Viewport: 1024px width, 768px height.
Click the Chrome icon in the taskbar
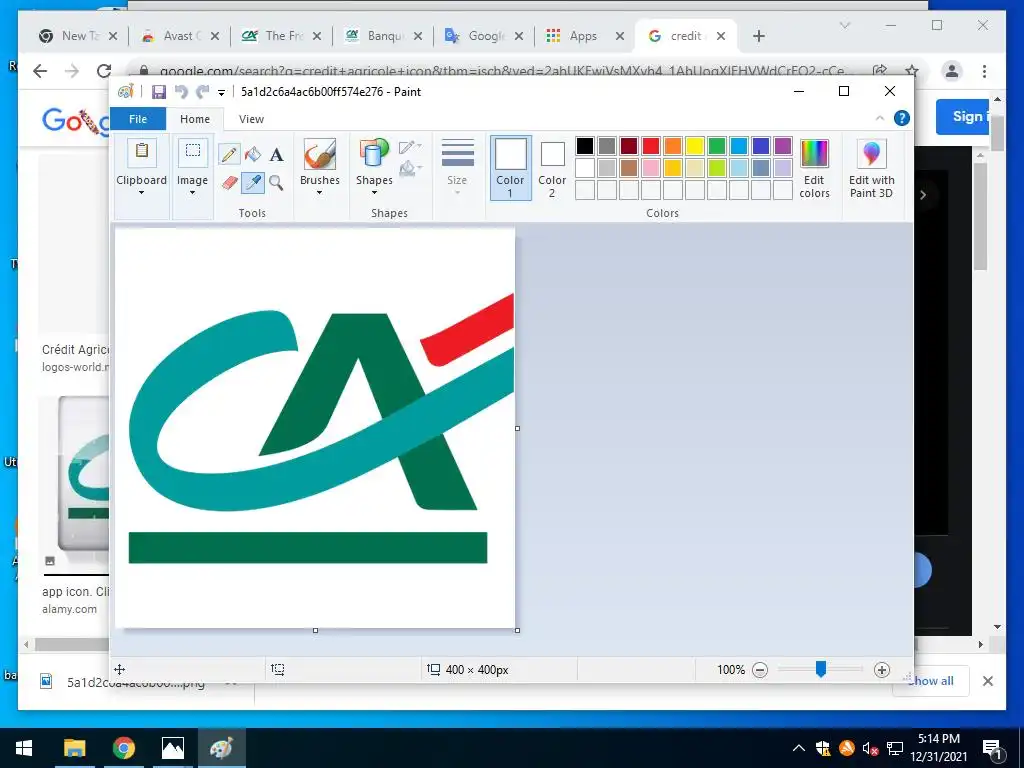coord(123,748)
